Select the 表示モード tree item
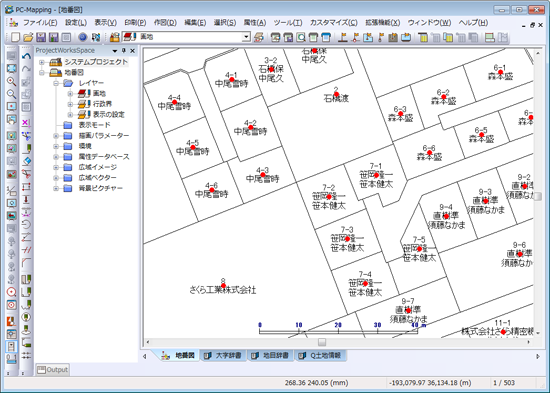550x393 pixels. (94, 125)
